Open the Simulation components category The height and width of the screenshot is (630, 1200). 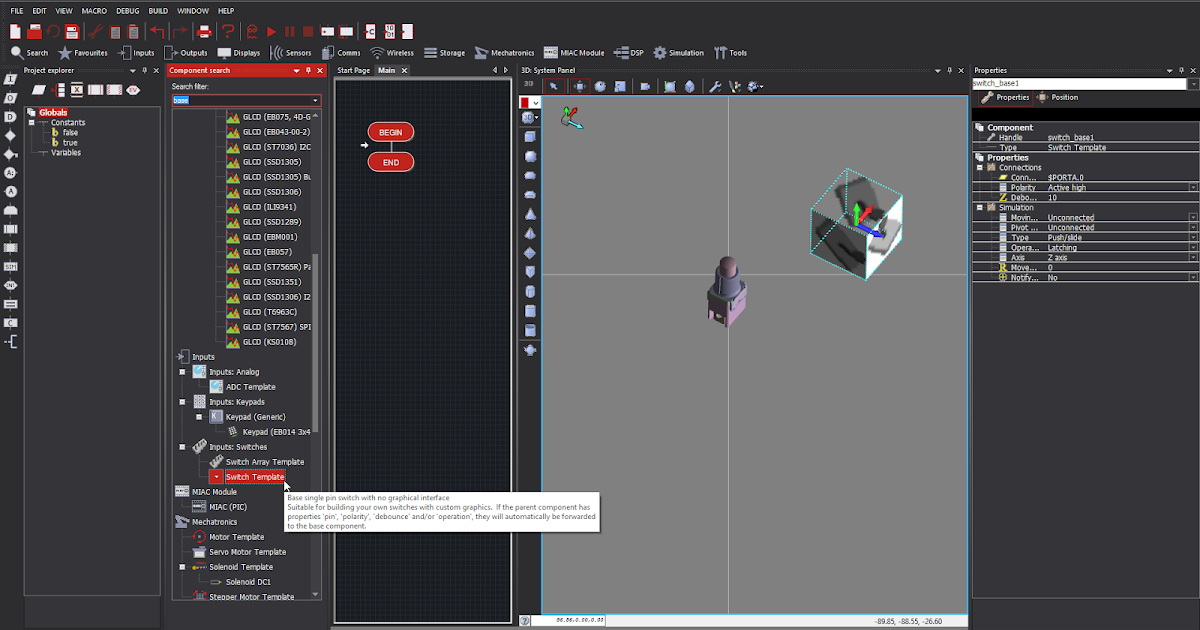click(x=678, y=53)
